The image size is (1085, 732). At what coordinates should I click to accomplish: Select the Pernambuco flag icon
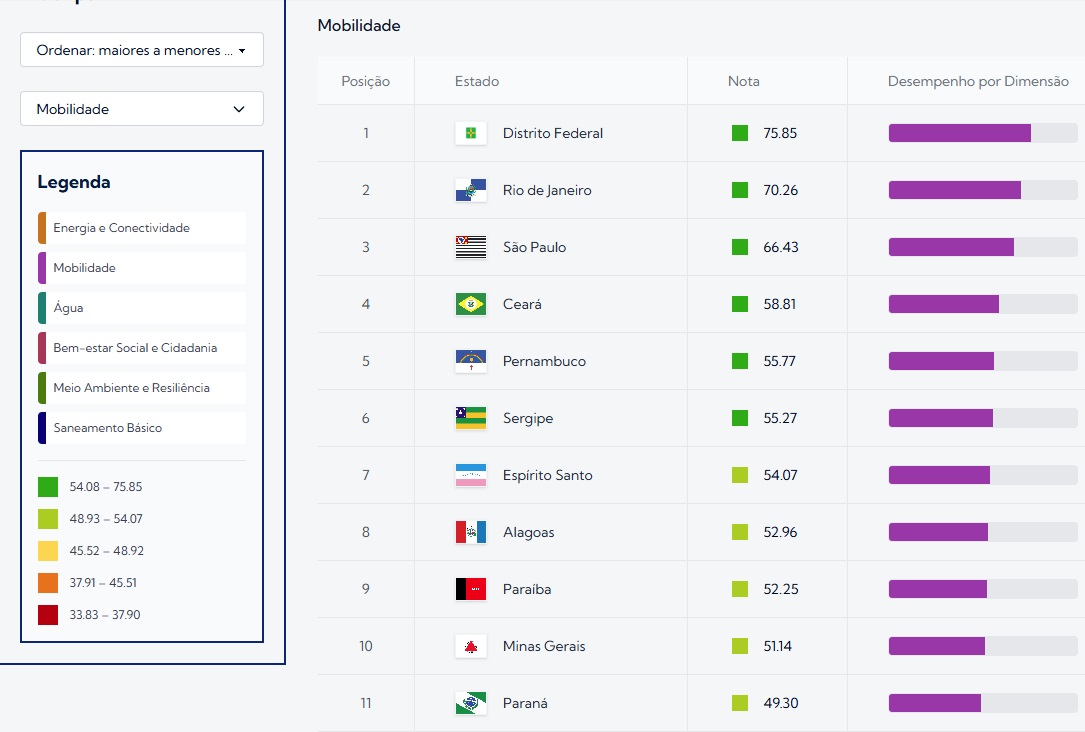click(x=470, y=360)
